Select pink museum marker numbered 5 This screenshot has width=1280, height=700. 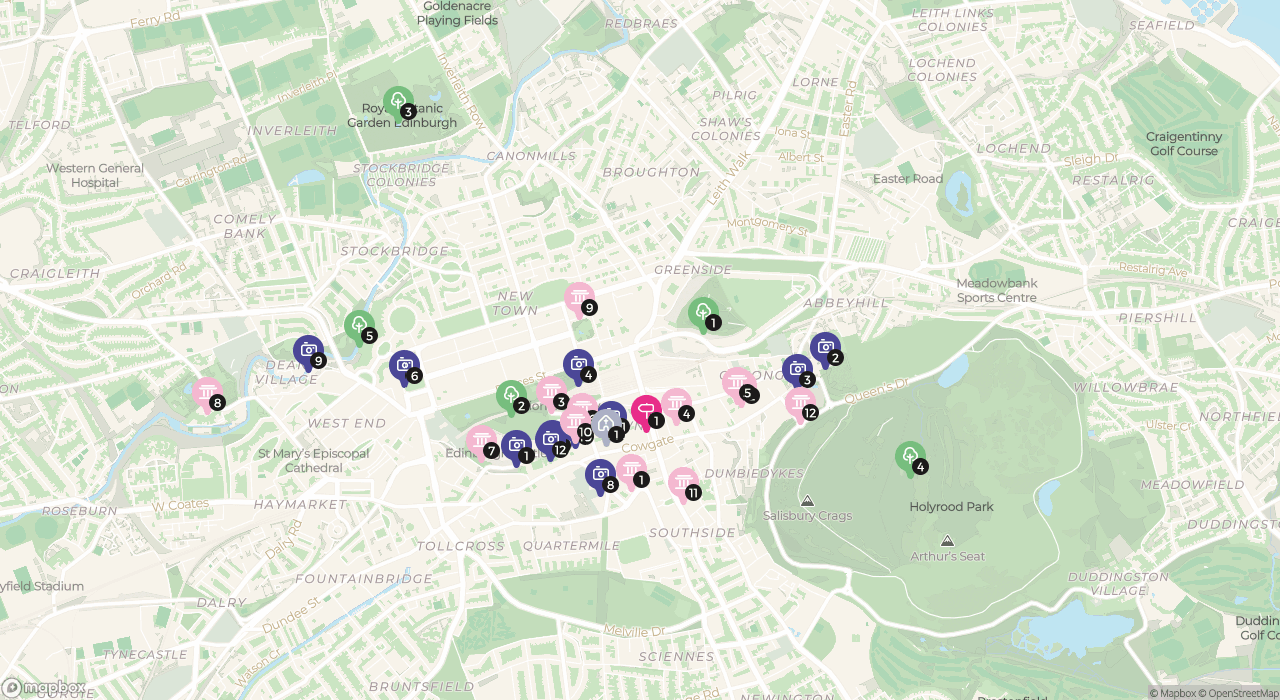[x=737, y=383]
